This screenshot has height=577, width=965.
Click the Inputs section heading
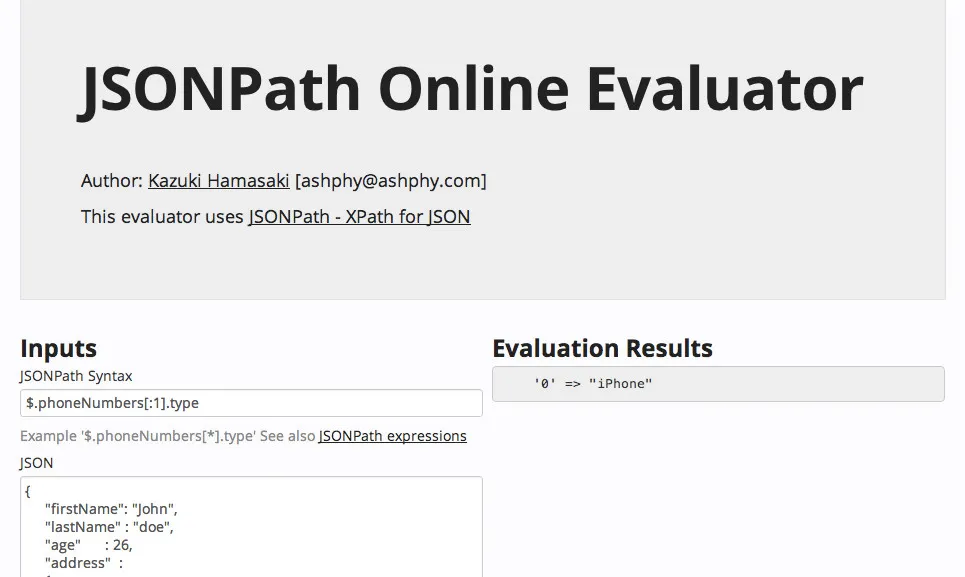(x=57, y=348)
